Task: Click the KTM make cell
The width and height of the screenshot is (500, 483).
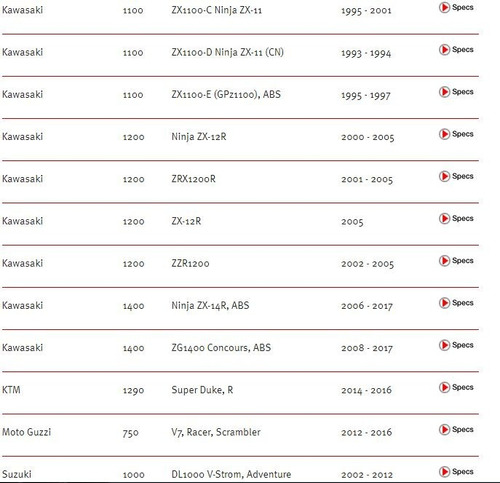Action: 11,390
